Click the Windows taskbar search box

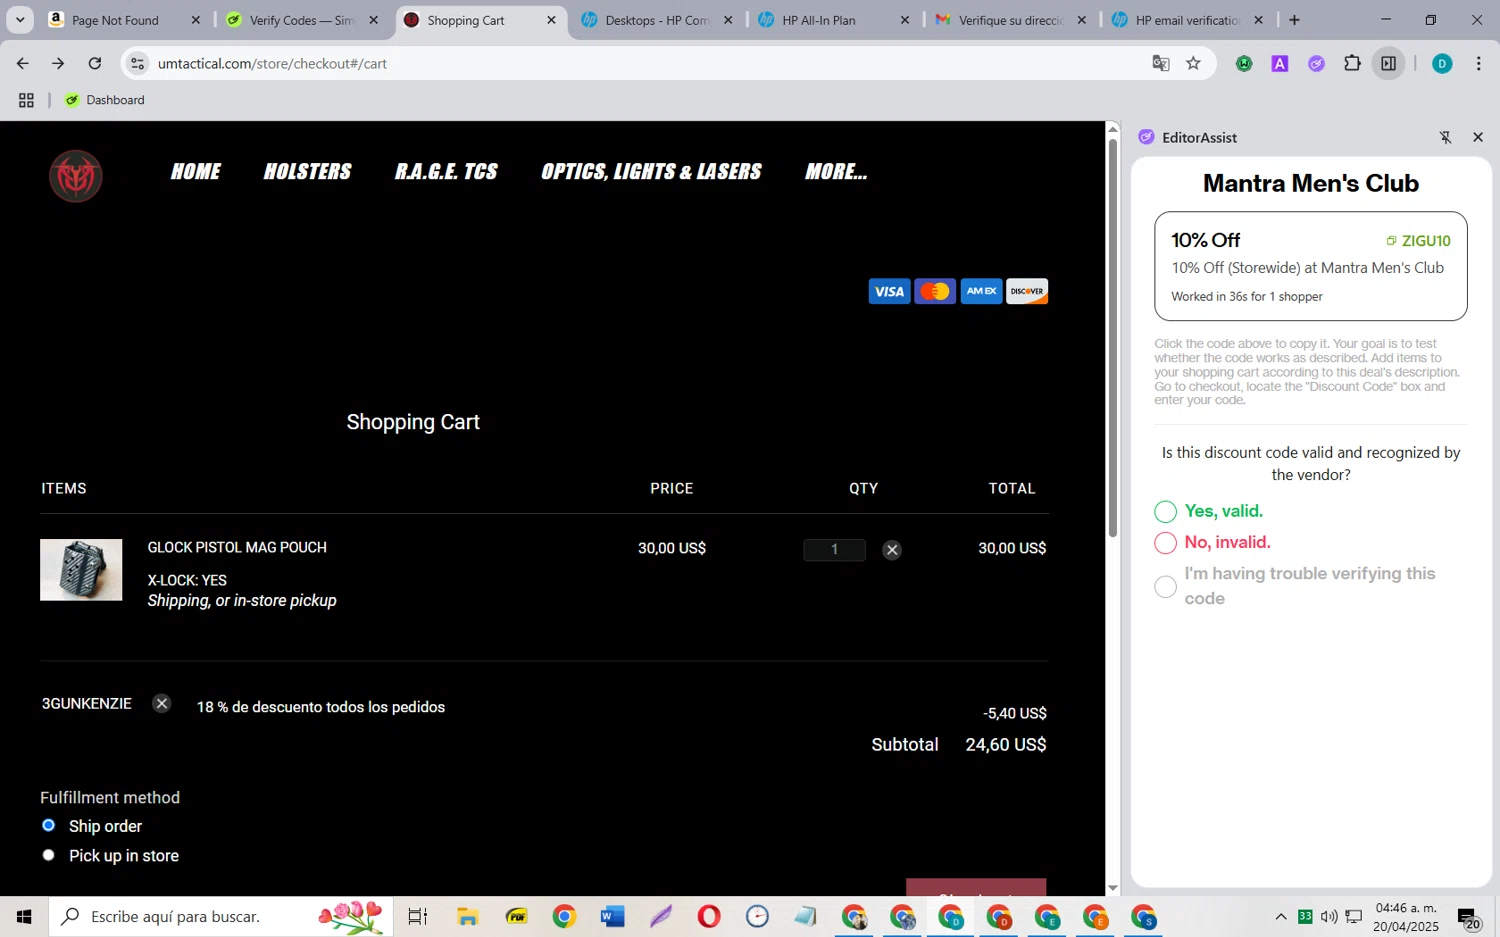(220, 916)
